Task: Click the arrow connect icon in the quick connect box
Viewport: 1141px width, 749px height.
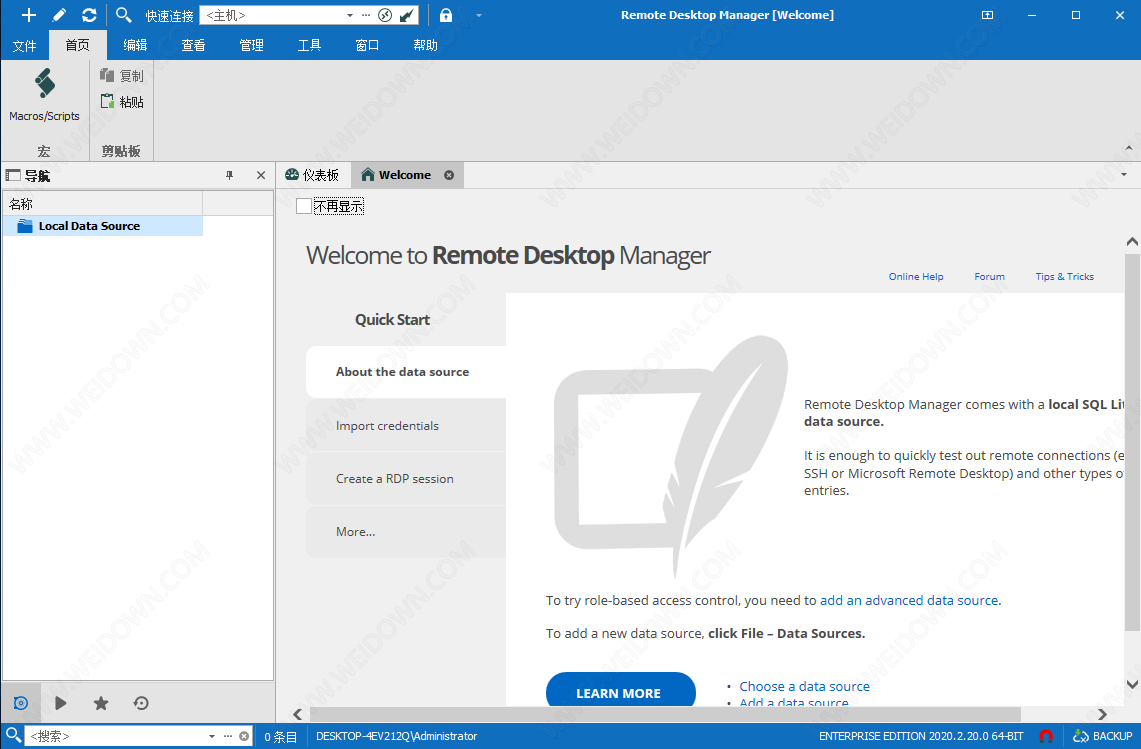Action: tap(408, 15)
